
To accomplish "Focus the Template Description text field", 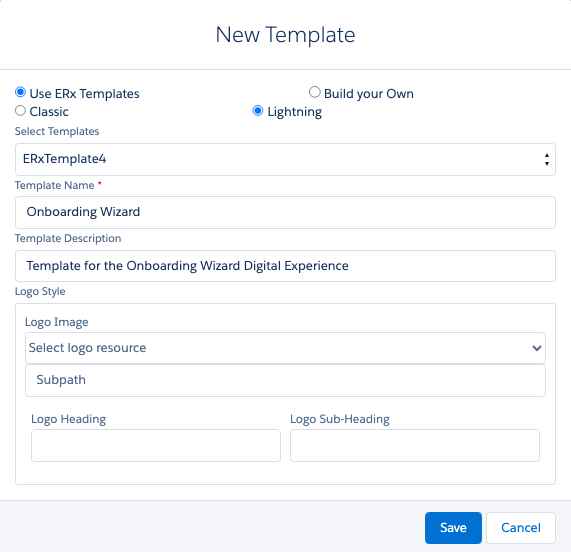I will click(285, 266).
